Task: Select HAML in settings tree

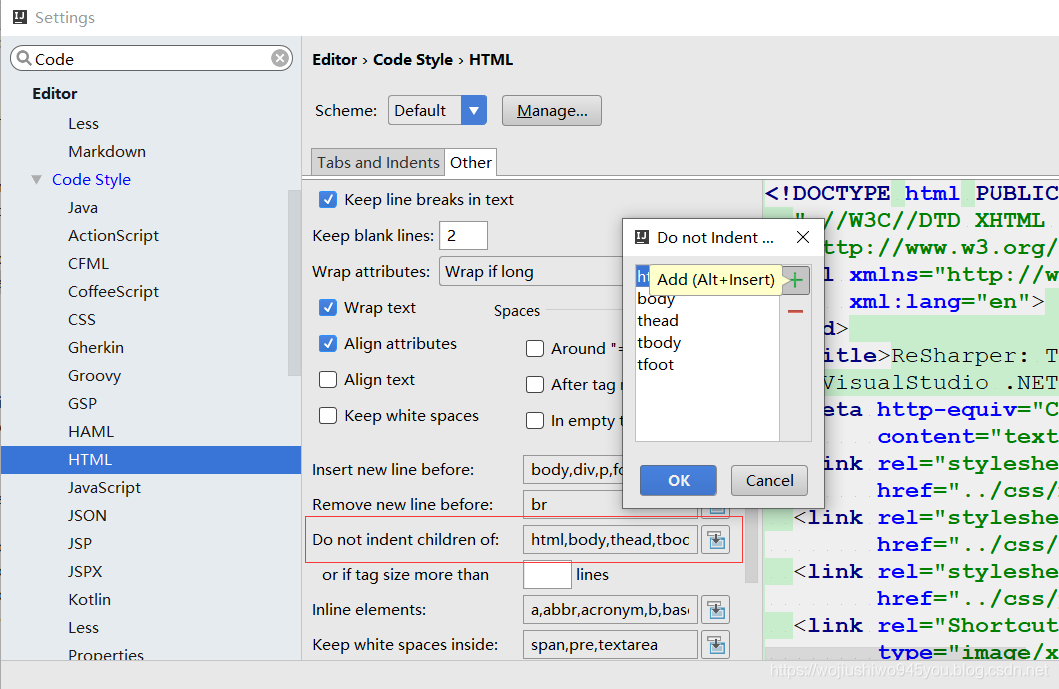Action: tap(91, 432)
